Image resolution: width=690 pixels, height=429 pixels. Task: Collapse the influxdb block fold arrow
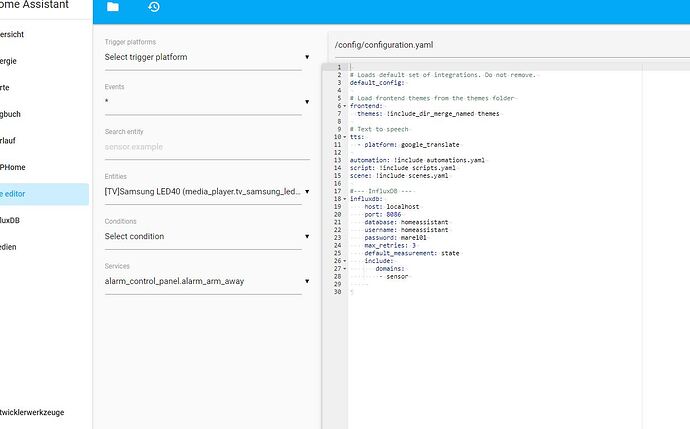[x=345, y=199]
